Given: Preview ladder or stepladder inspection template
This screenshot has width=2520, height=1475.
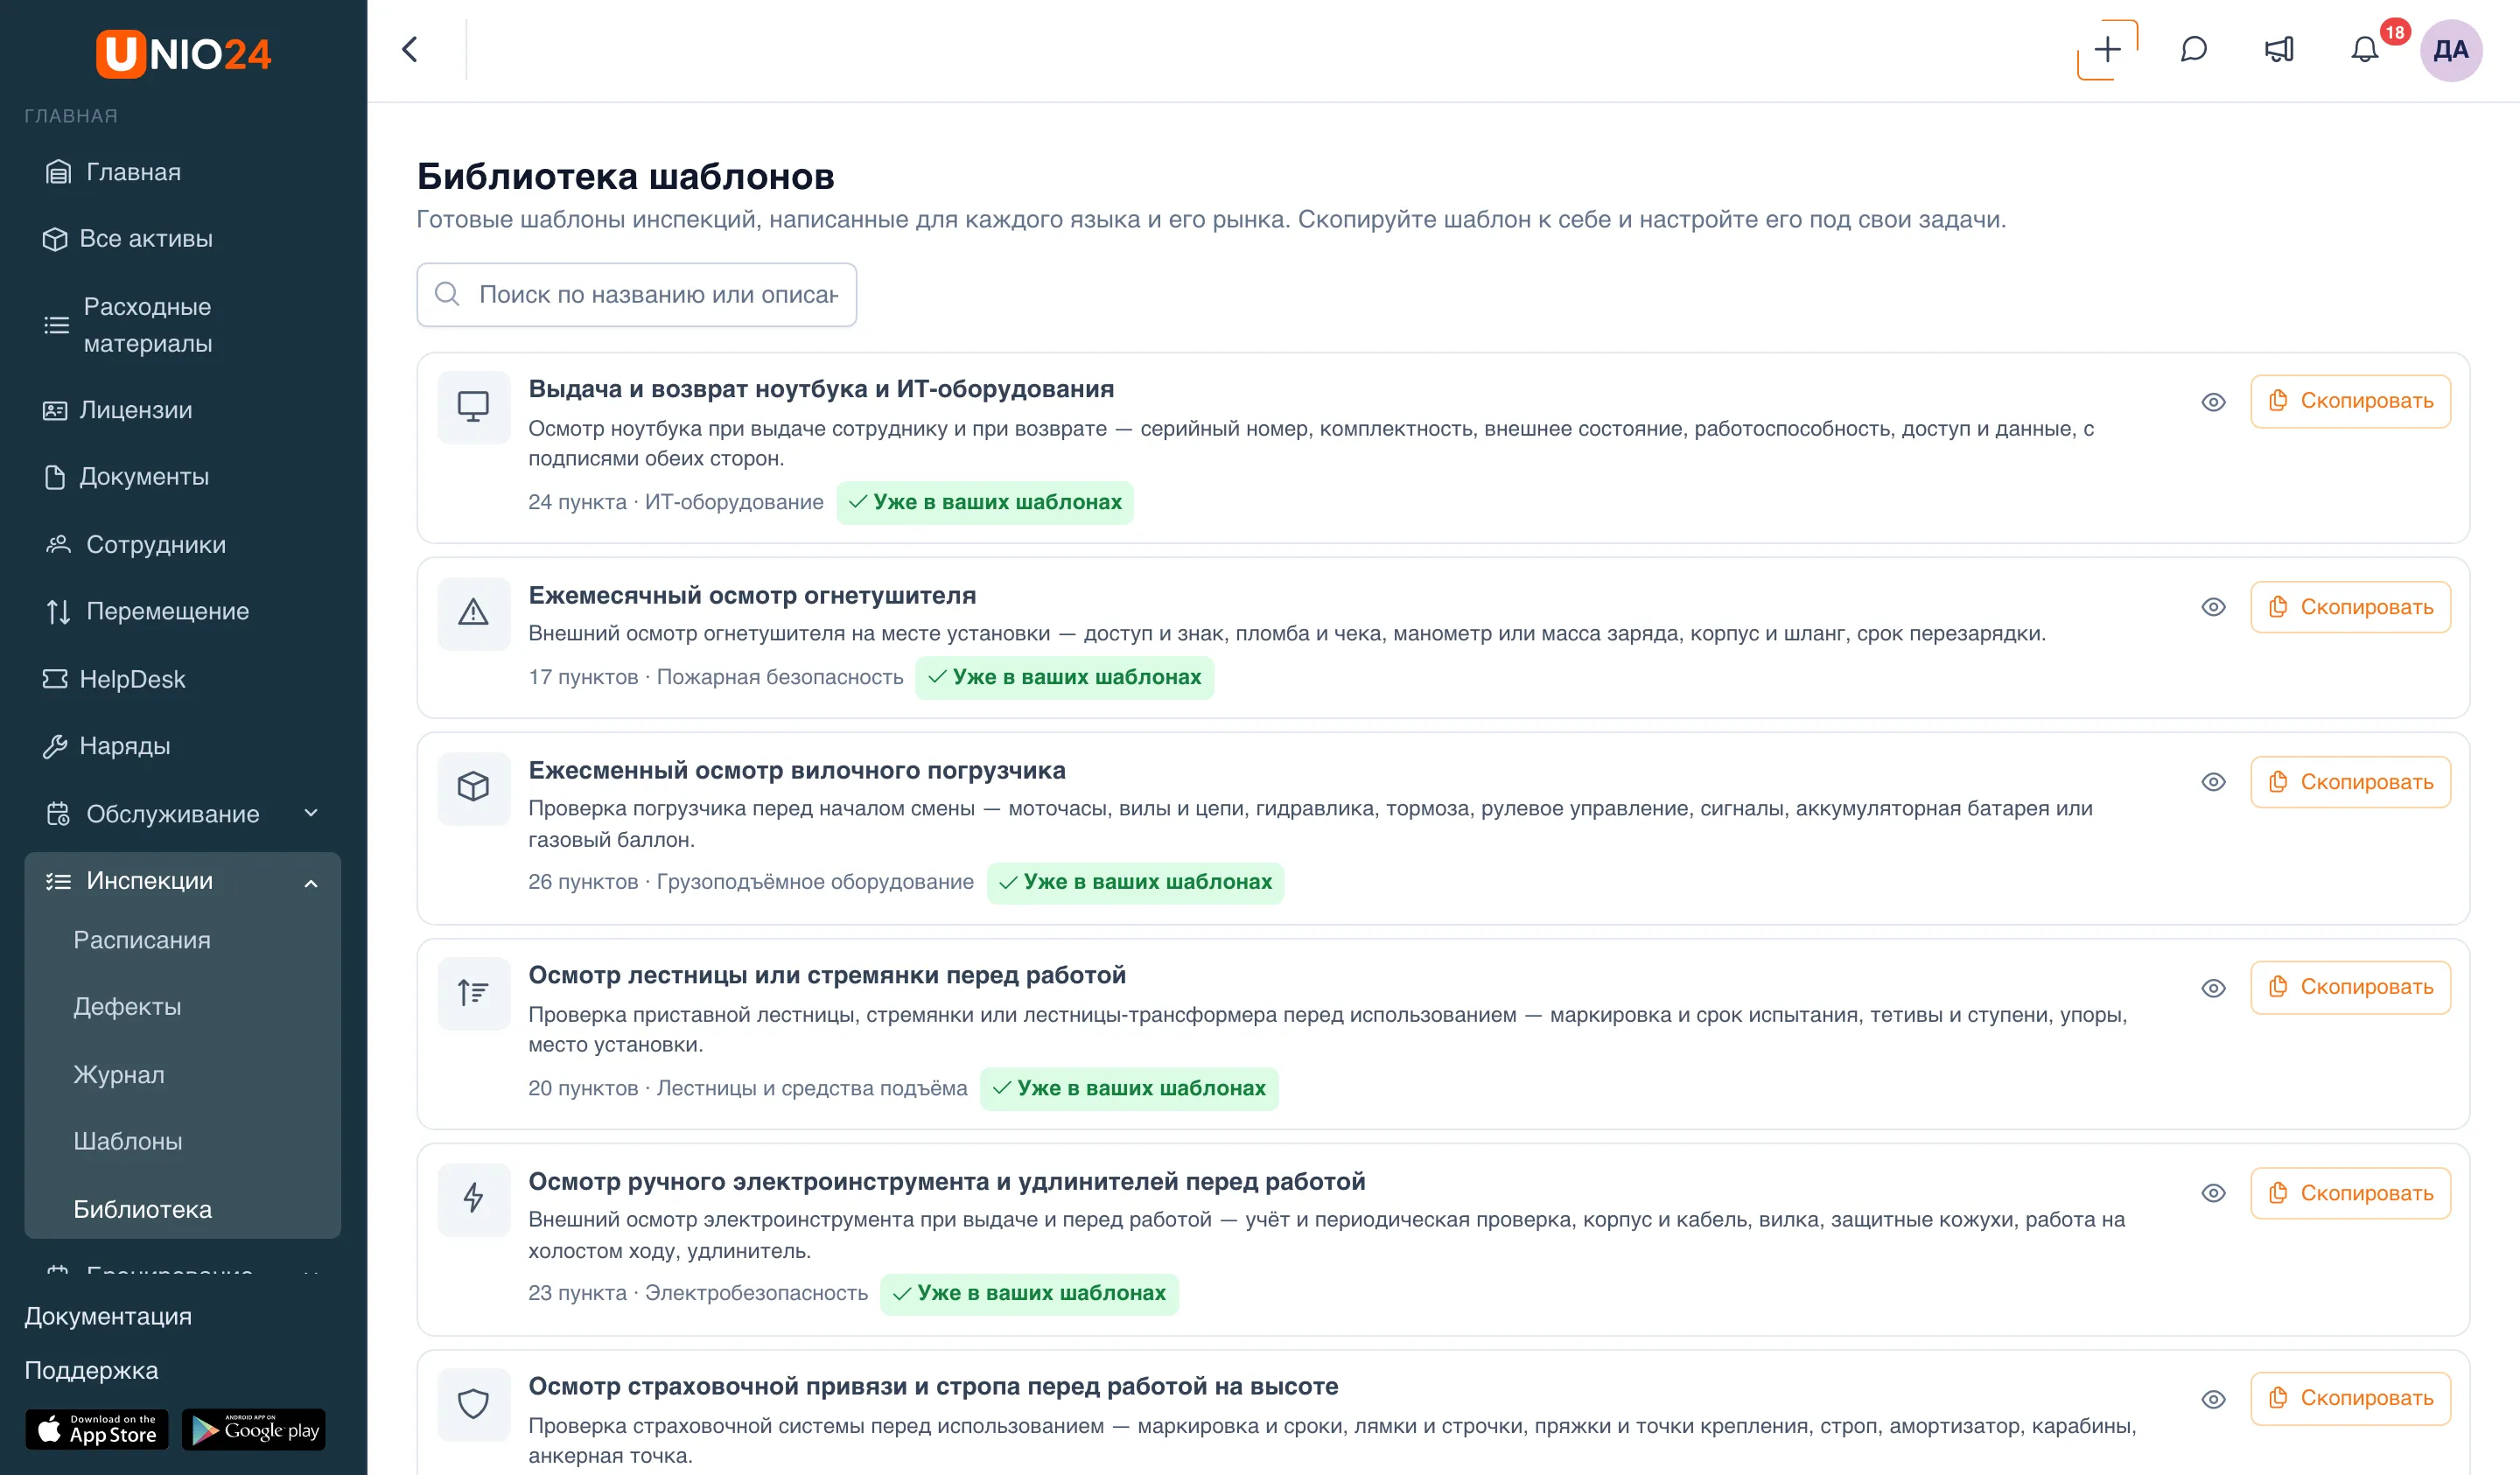Looking at the screenshot, I should [2213, 988].
